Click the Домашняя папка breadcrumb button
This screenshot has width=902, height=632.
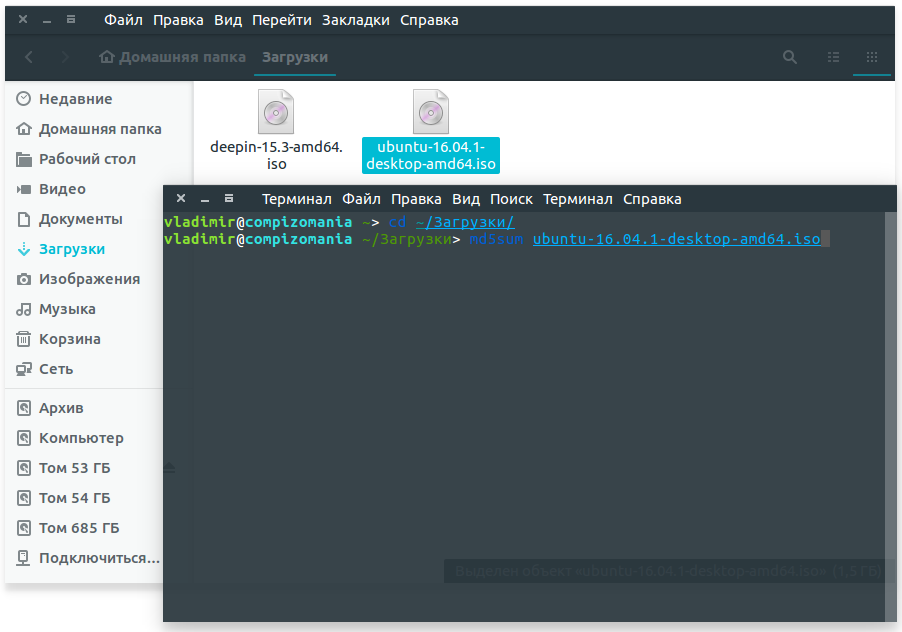coord(173,57)
